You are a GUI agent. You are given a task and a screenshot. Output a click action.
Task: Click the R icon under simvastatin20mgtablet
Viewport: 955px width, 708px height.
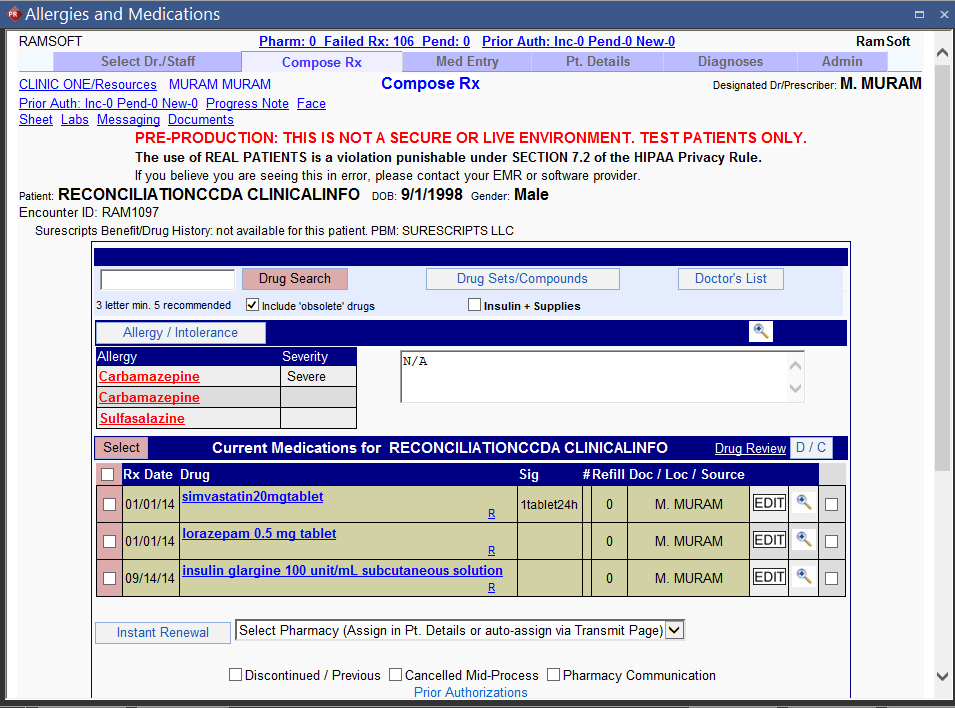pyautogui.click(x=491, y=513)
